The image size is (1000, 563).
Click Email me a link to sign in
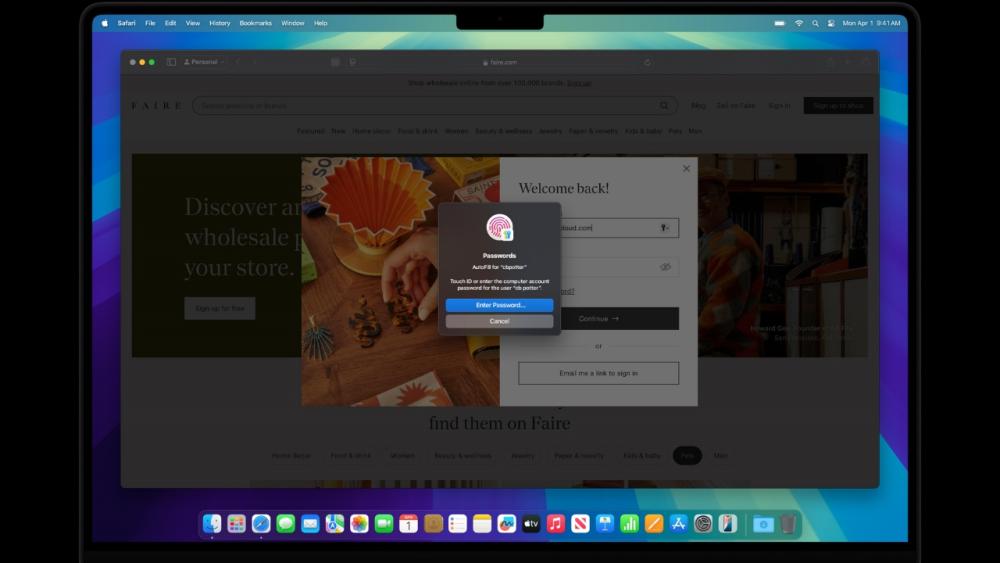point(598,374)
